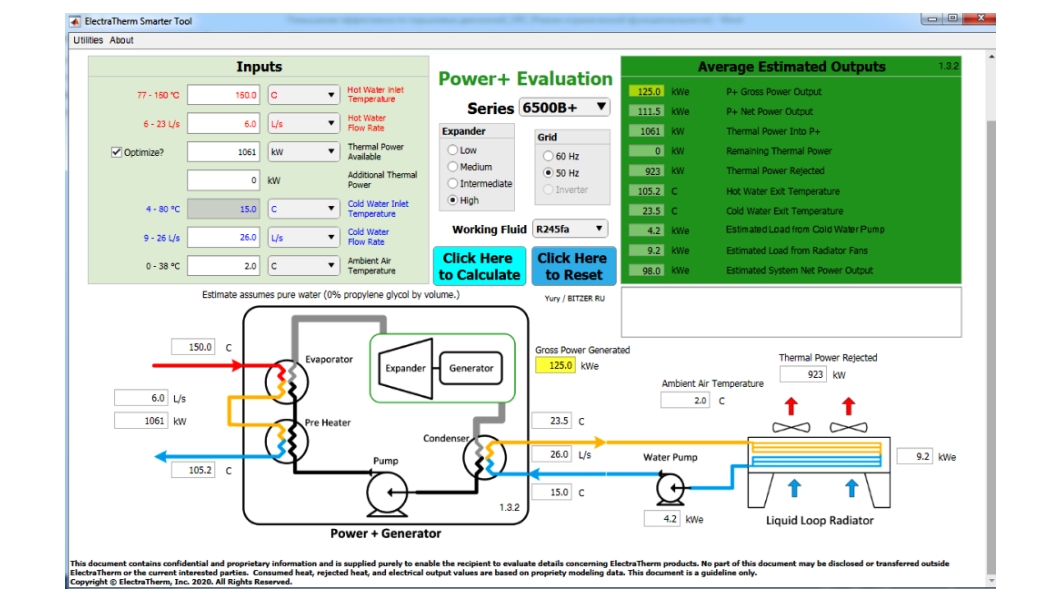Choose the 60 Hz grid option

point(548,156)
